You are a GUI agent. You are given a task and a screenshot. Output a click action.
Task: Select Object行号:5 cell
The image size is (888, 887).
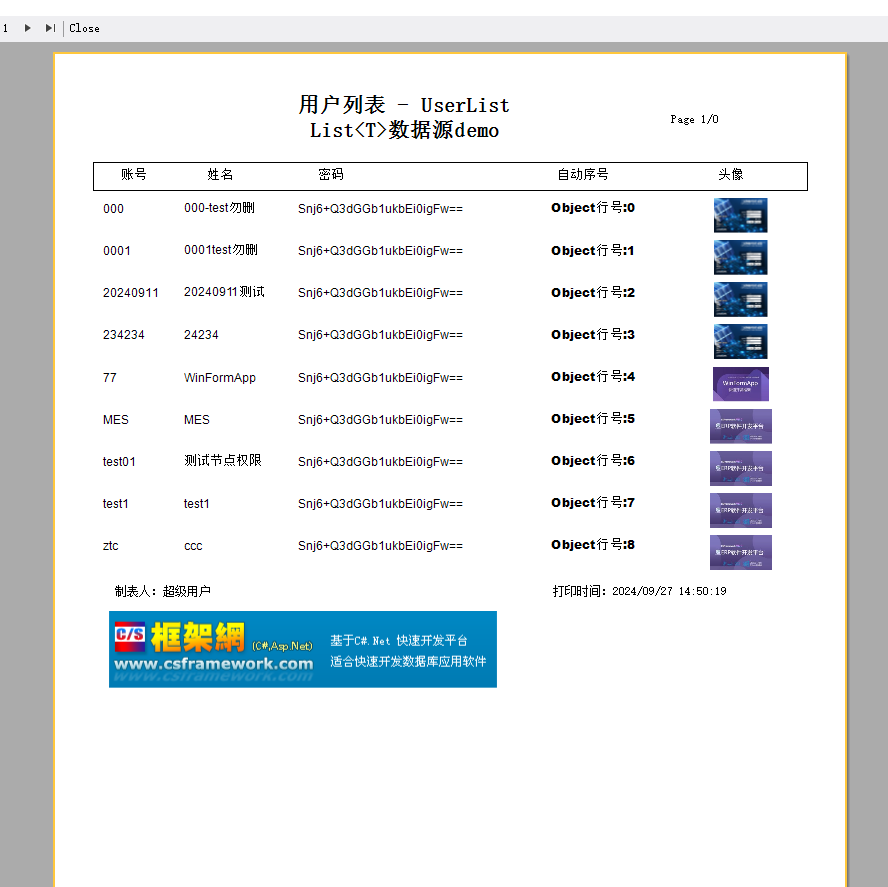(593, 418)
